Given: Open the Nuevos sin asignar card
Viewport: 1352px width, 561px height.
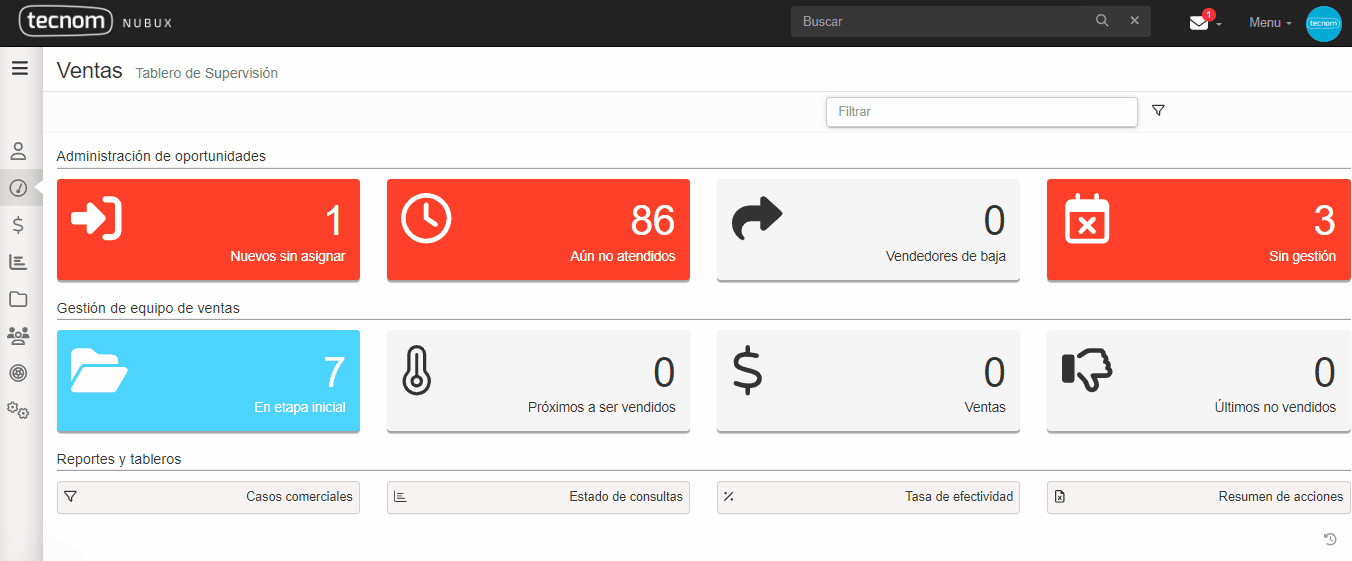Looking at the screenshot, I should tap(208, 229).
